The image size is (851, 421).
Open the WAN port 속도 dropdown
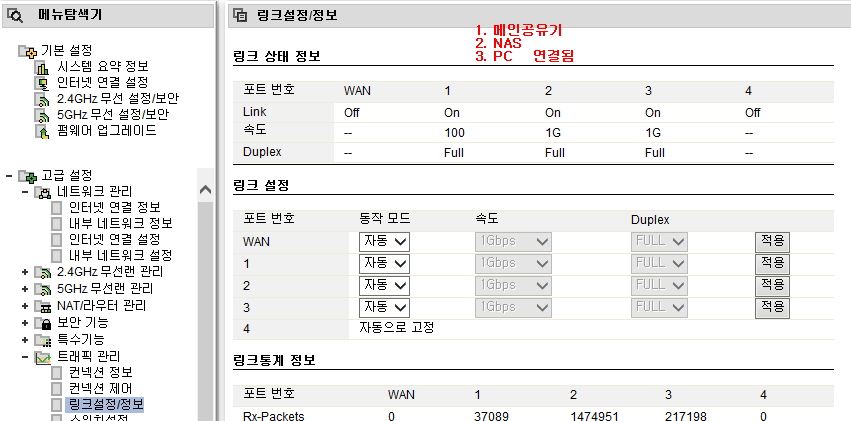(513, 242)
